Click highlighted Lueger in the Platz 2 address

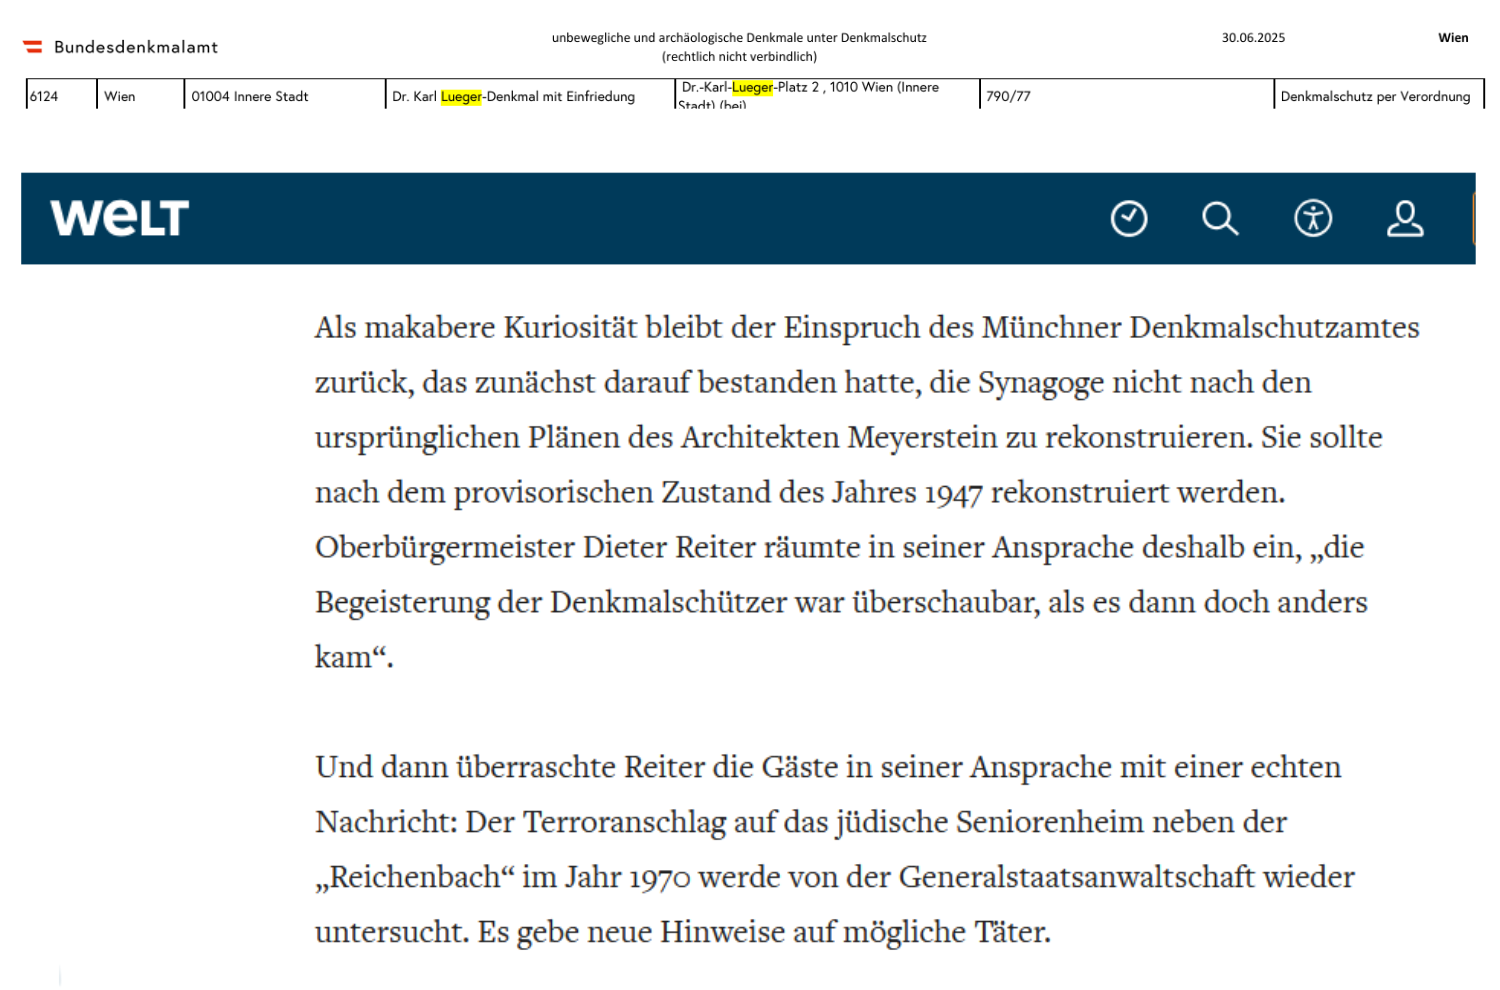(752, 88)
